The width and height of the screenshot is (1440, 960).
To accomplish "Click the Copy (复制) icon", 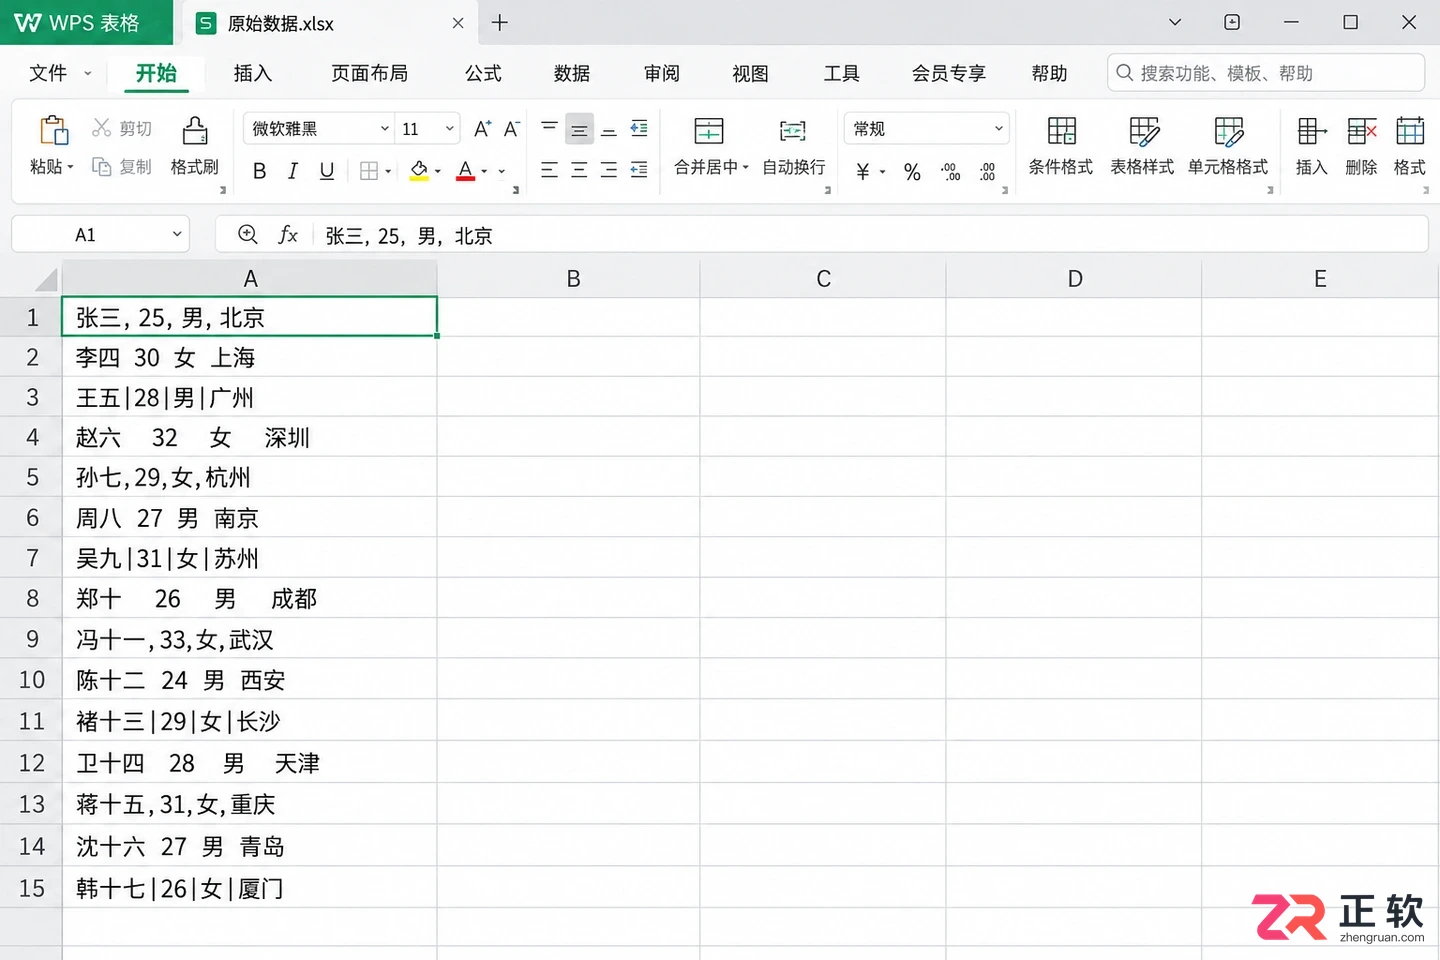I will pyautogui.click(x=101, y=167).
